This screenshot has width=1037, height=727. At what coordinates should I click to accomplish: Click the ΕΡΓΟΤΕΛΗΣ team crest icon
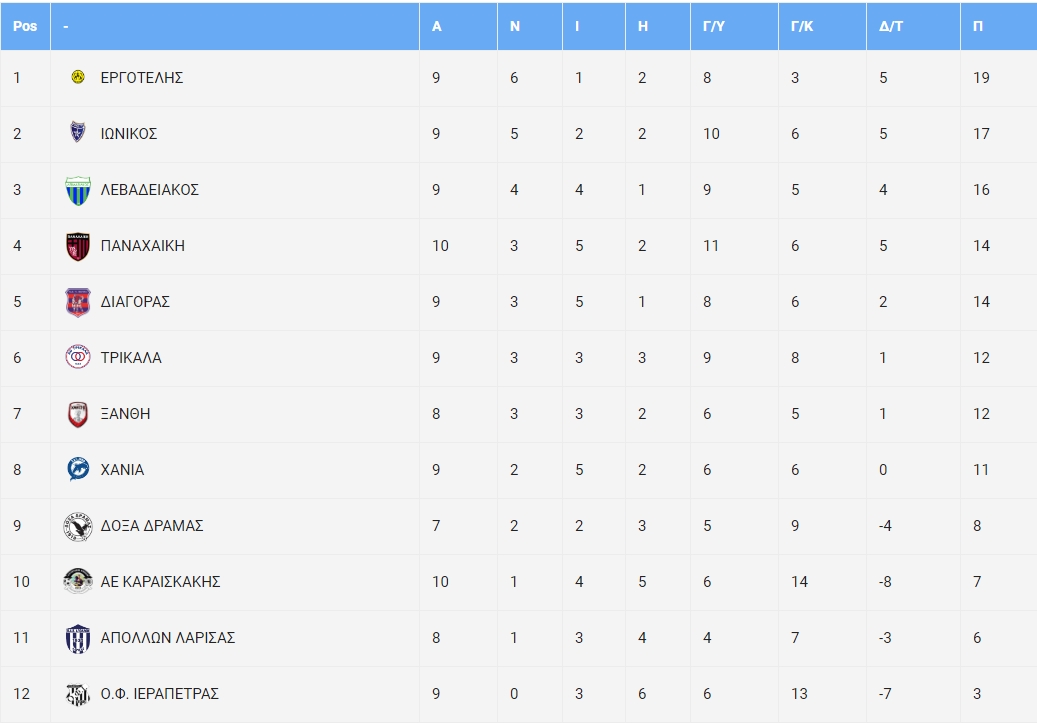(x=78, y=77)
